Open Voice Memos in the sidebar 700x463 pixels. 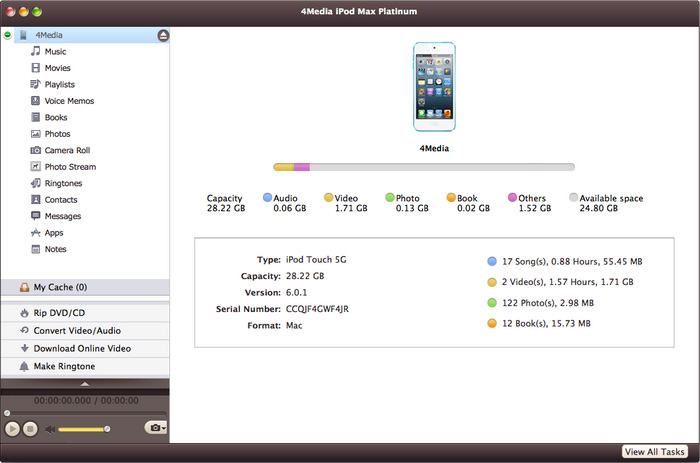pos(68,101)
